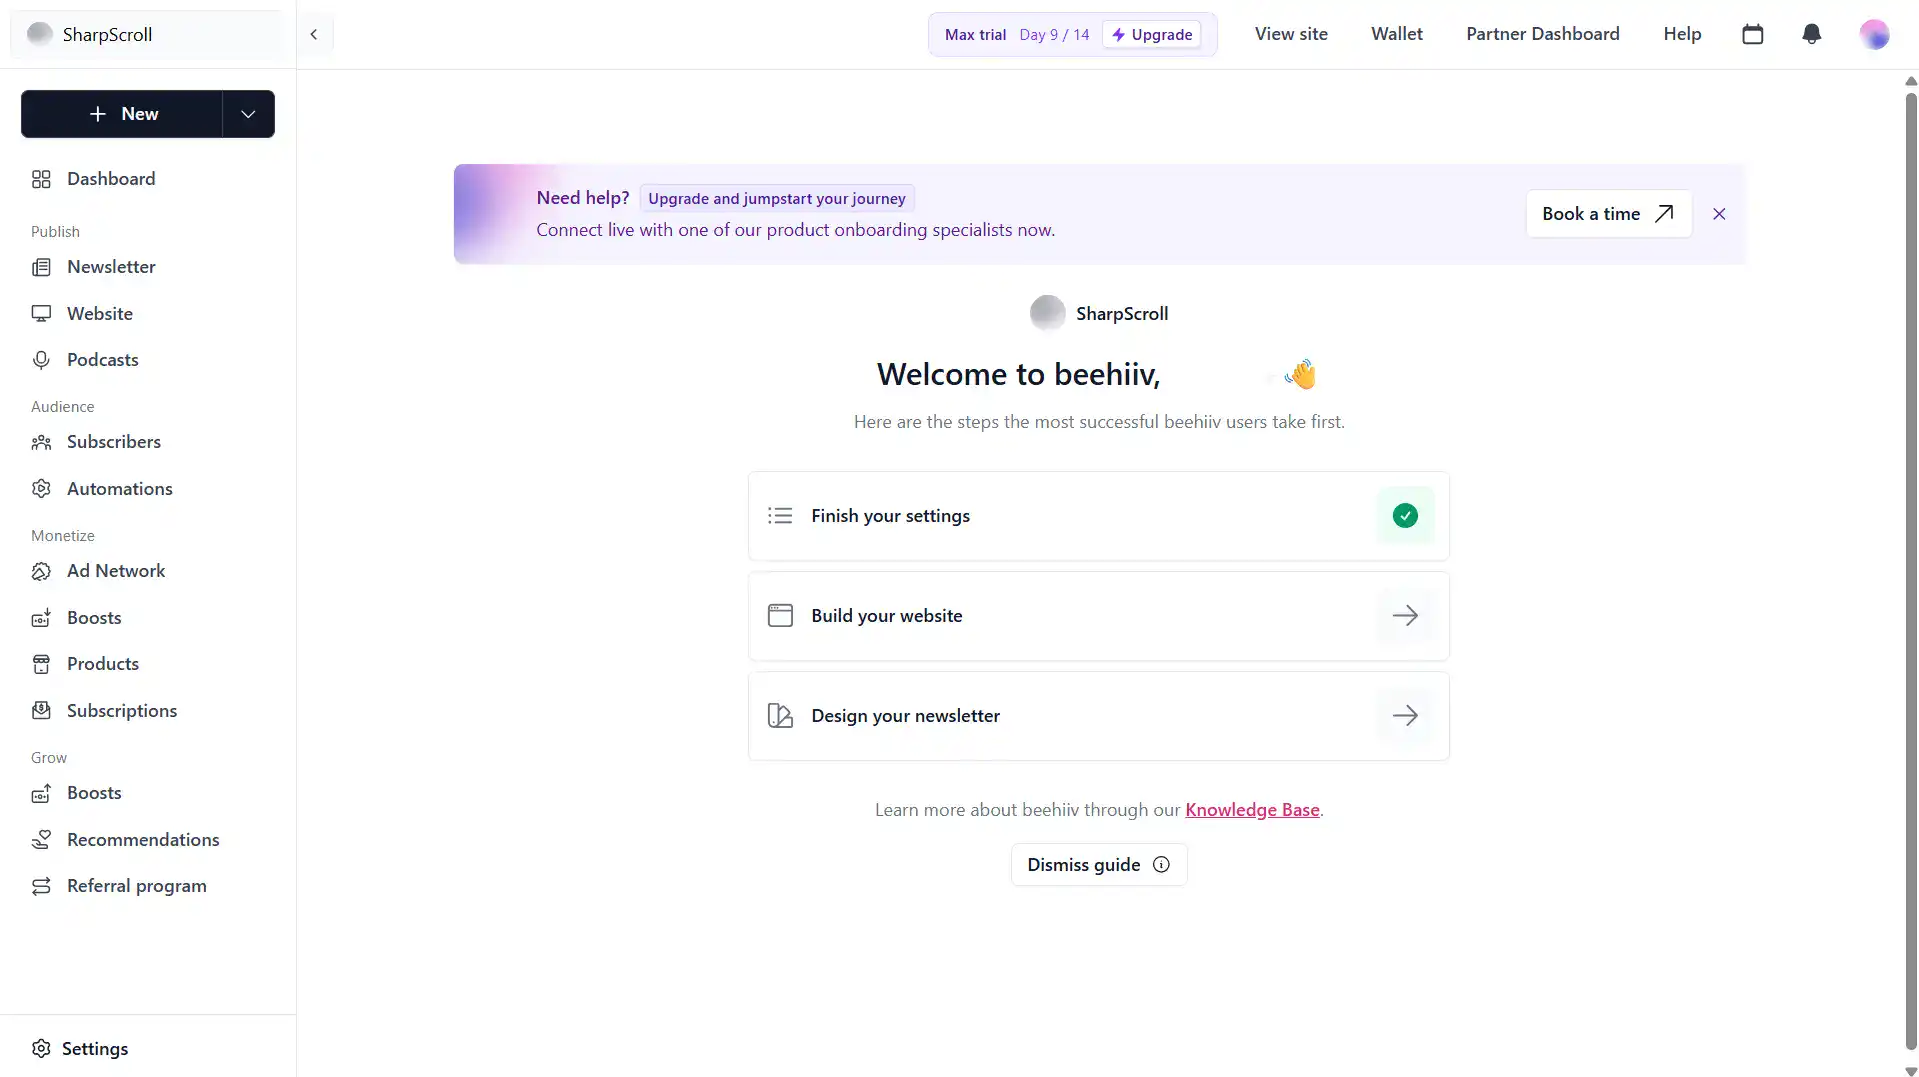Screen dimensions: 1919x1077
Task: Click the page vertical scrollbar
Action: [x=1910, y=570]
